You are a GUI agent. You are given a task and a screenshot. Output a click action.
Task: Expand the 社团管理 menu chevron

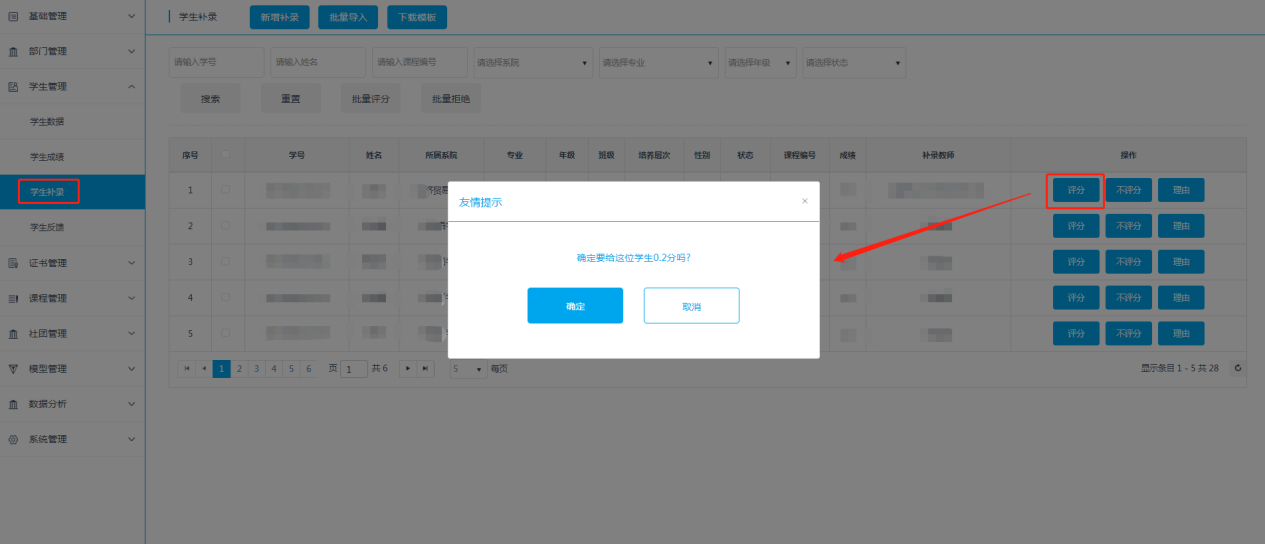pos(131,333)
